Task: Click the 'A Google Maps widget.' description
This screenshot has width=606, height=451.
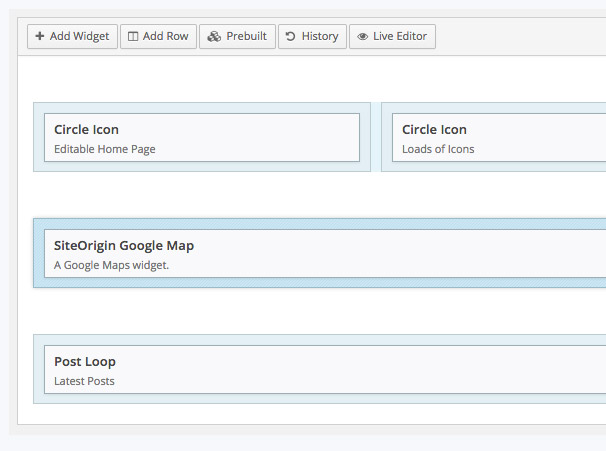Action: pyautogui.click(x=112, y=265)
